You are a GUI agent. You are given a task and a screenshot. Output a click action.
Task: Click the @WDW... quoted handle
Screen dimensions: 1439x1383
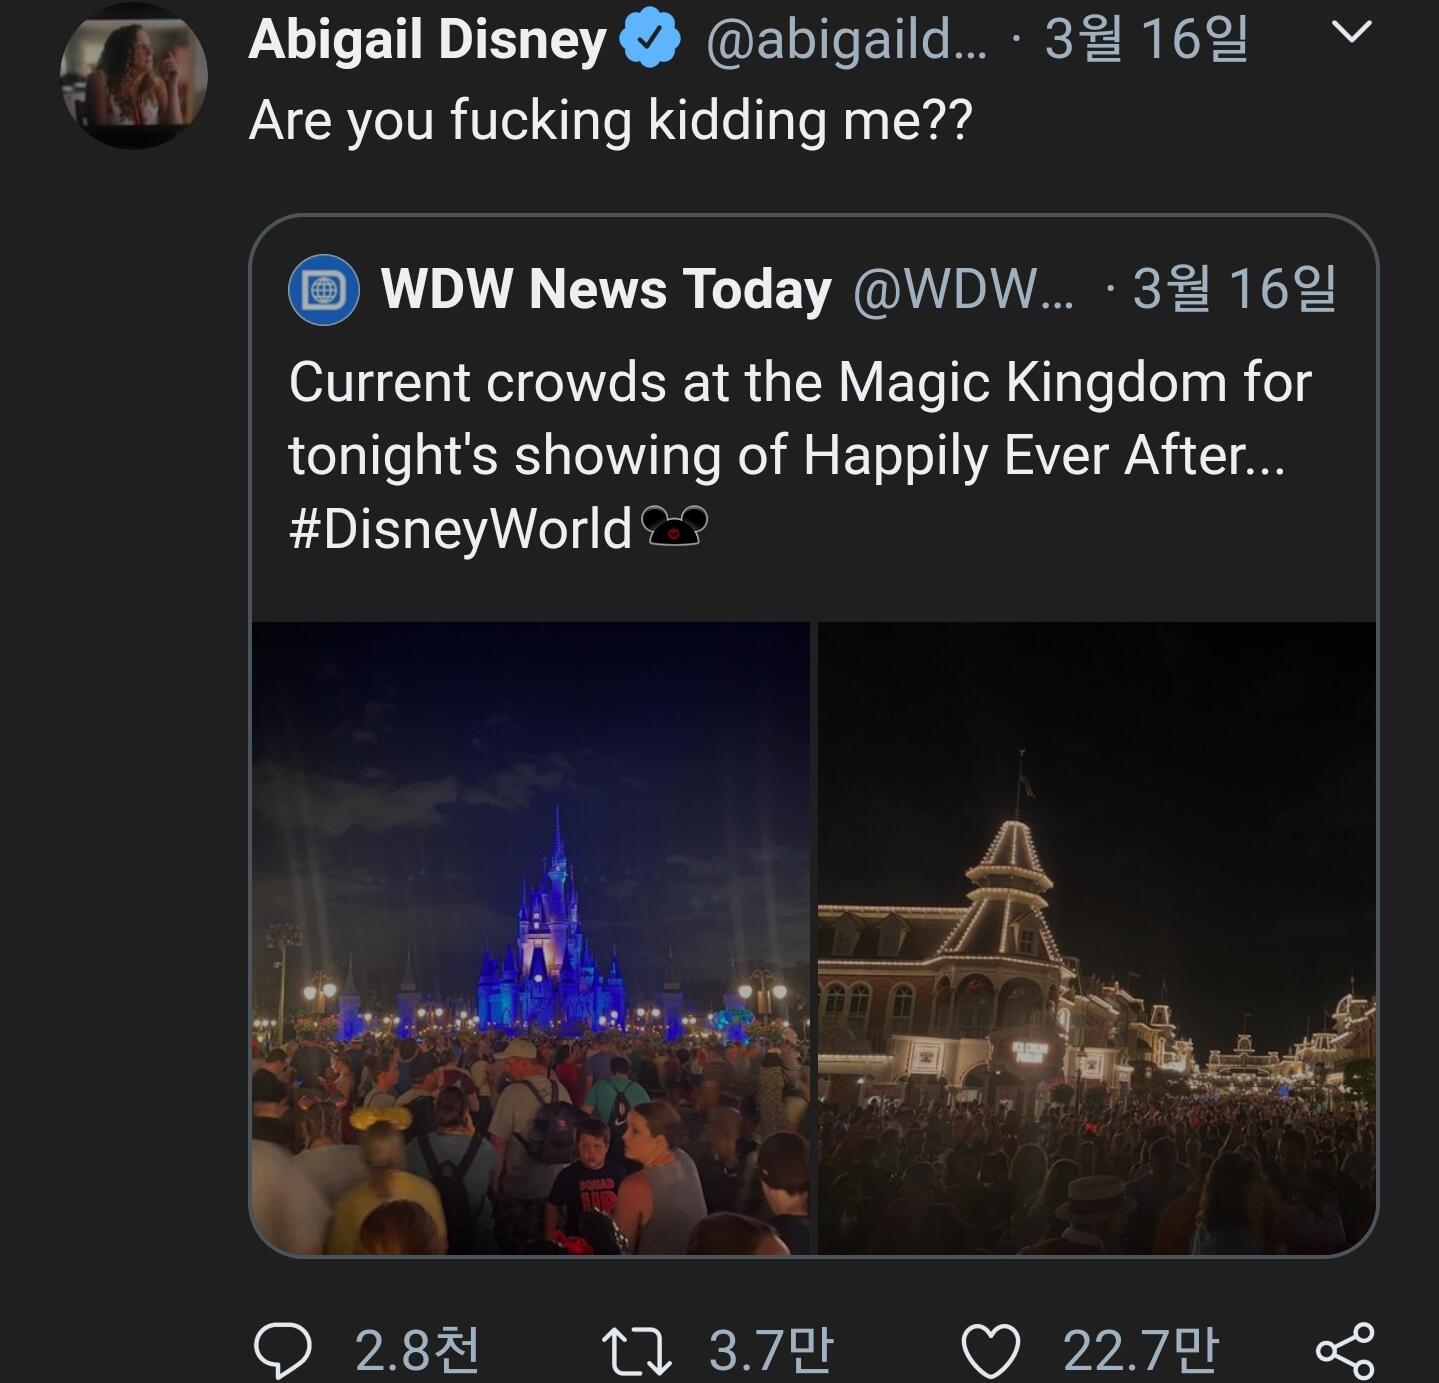963,290
